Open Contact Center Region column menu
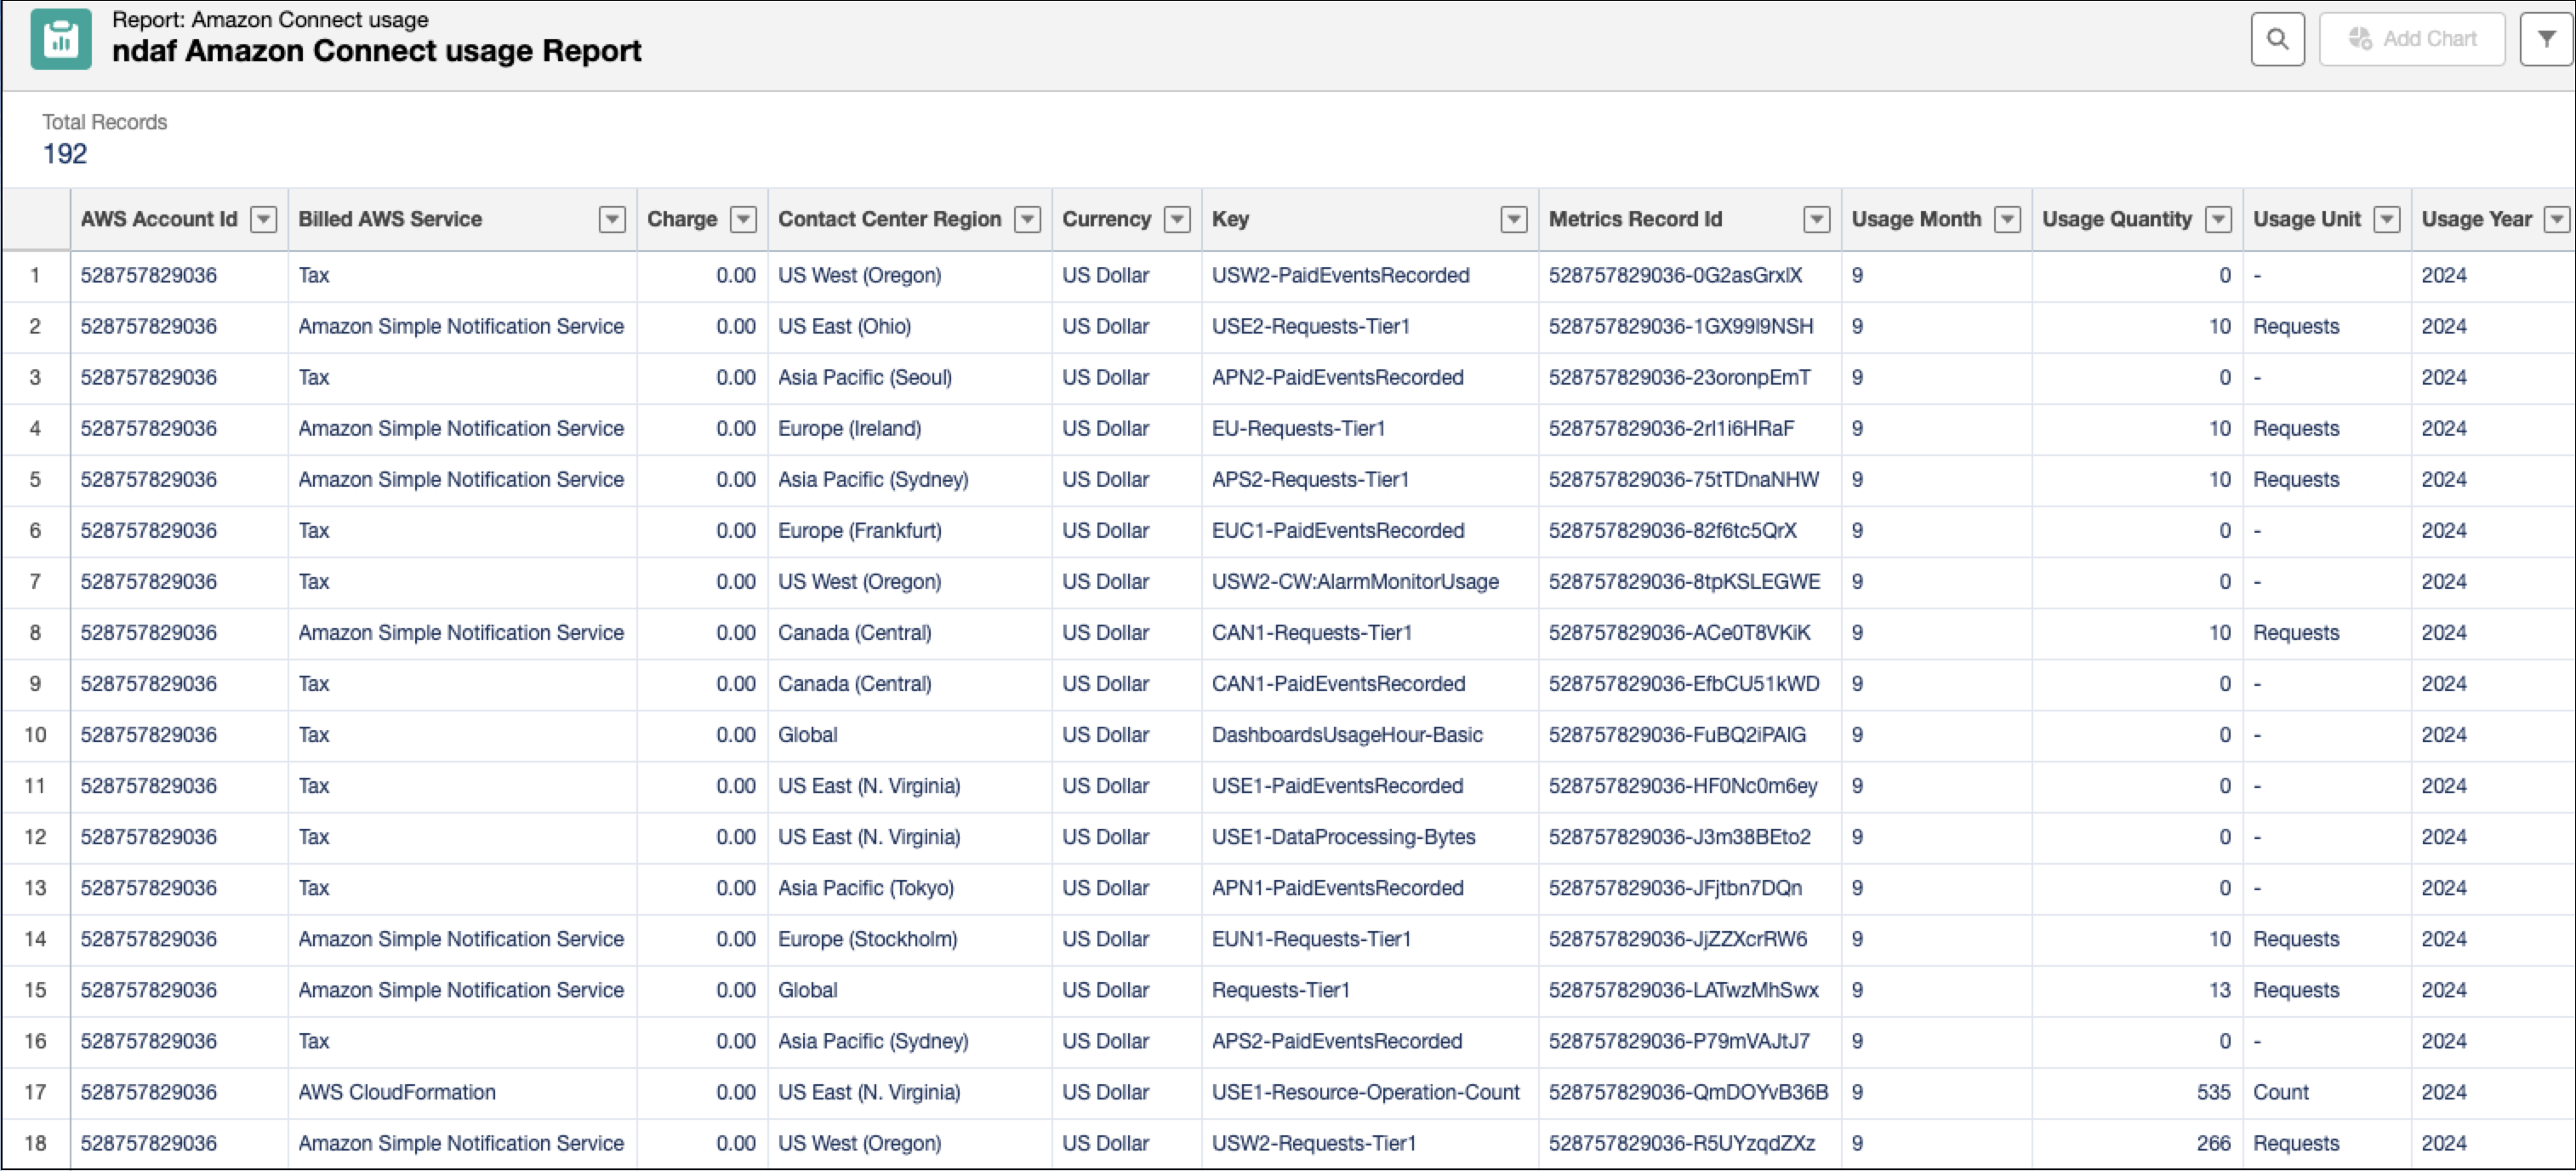This screenshot has width=2576, height=1171. tap(1027, 219)
